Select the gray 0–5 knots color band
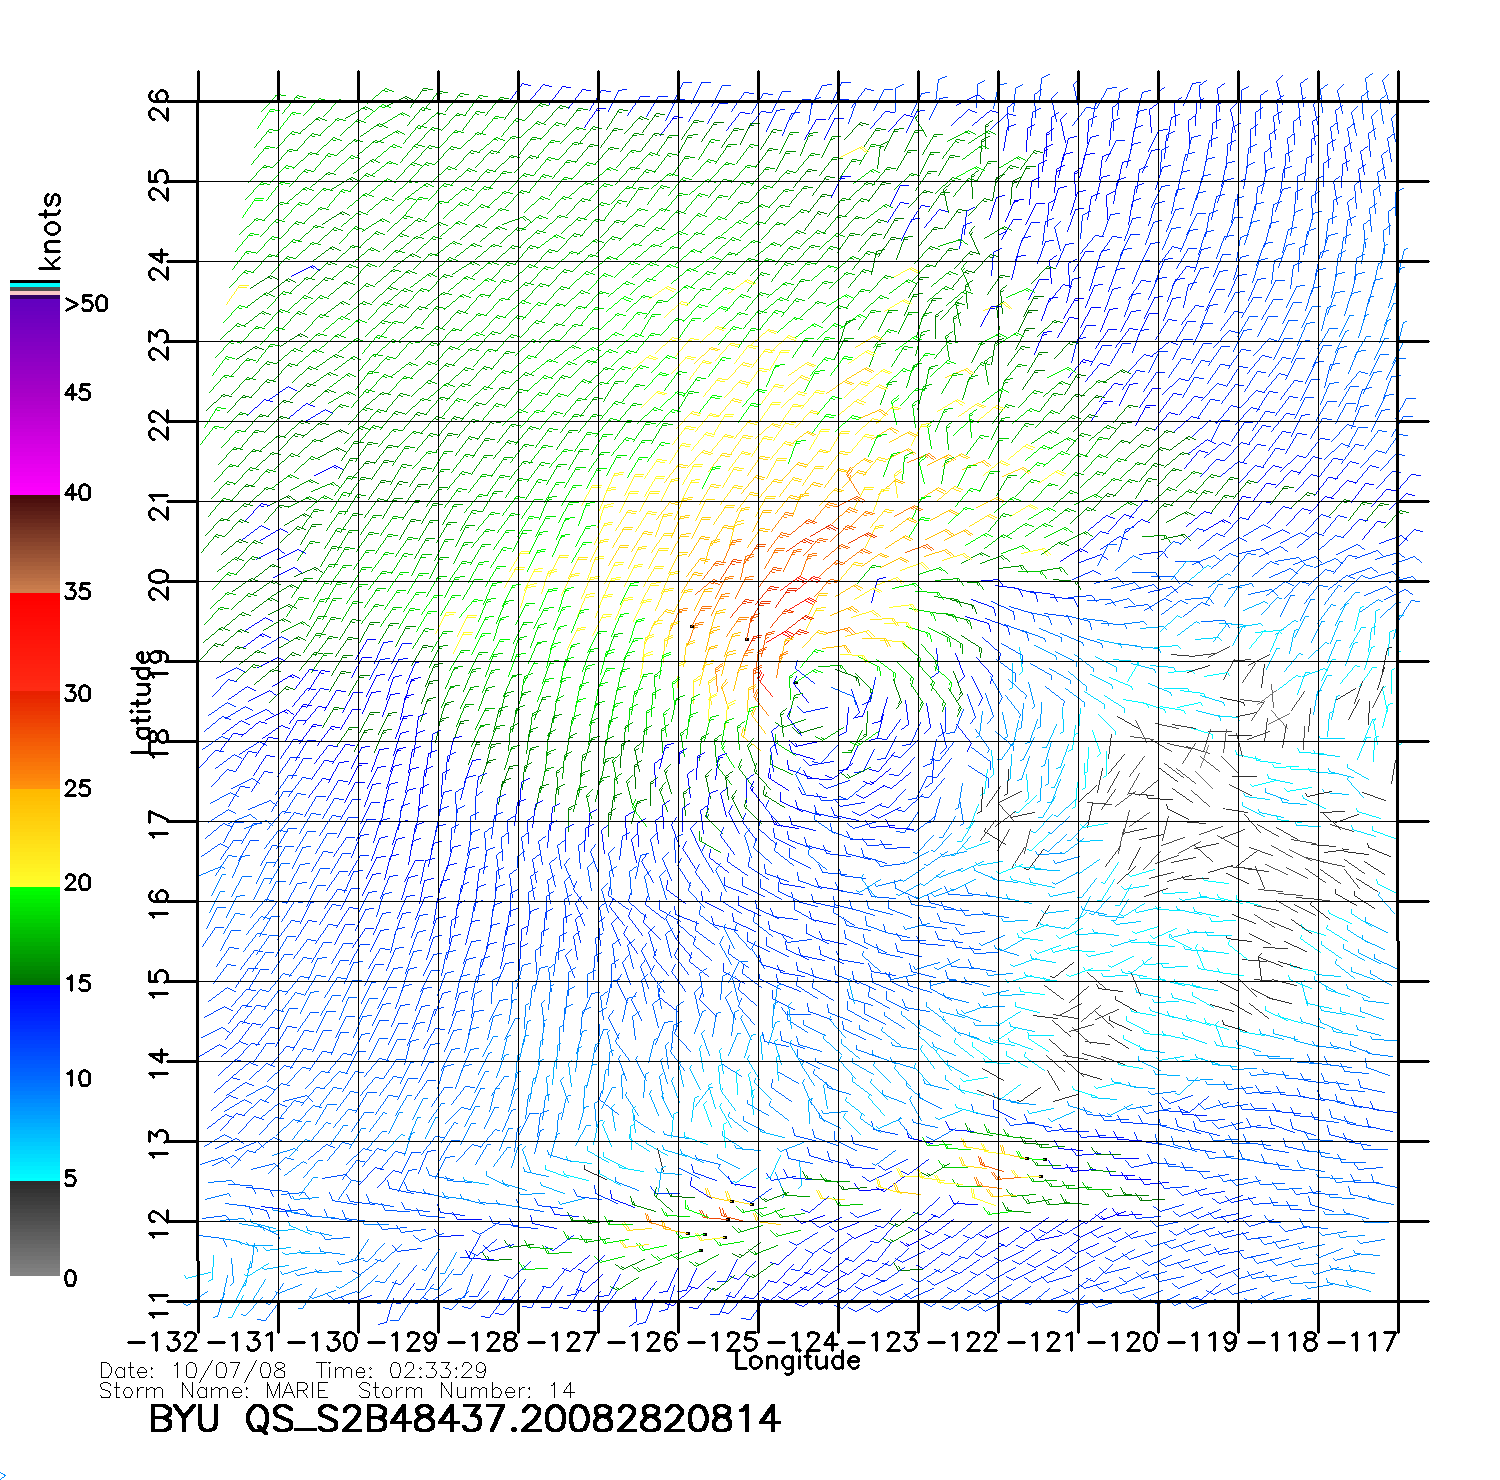Image resolution: width=1500 pixels, height=1480 pixels. point(34,1229)
